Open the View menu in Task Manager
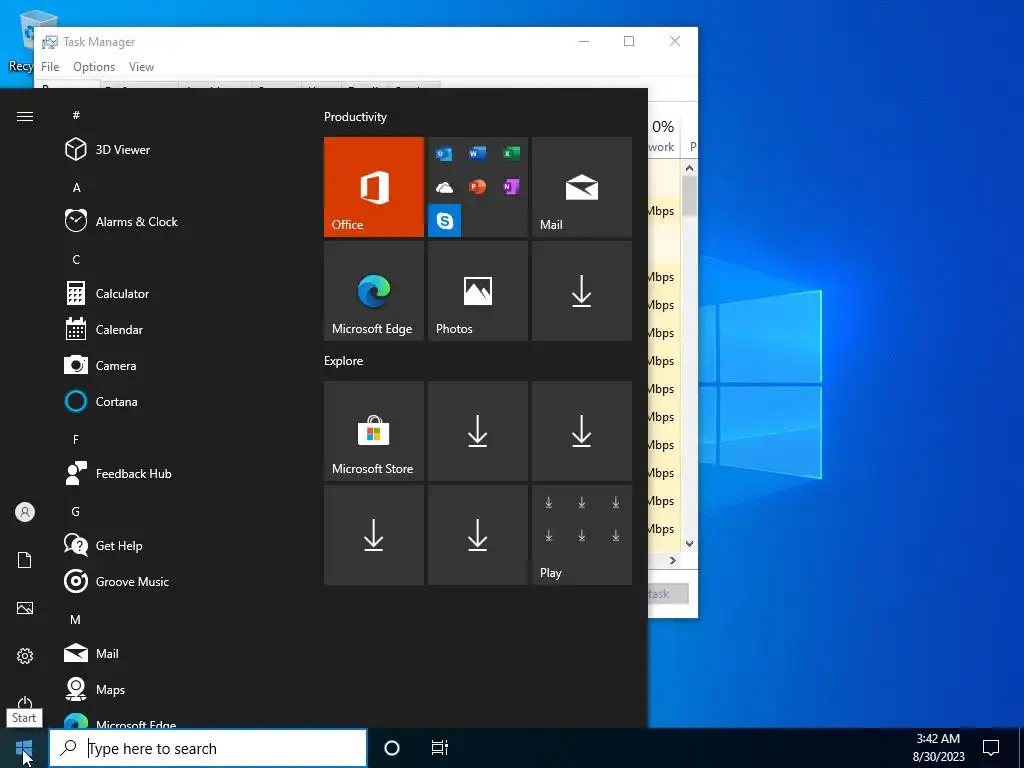1024x768 pixels. pos(141,67)
